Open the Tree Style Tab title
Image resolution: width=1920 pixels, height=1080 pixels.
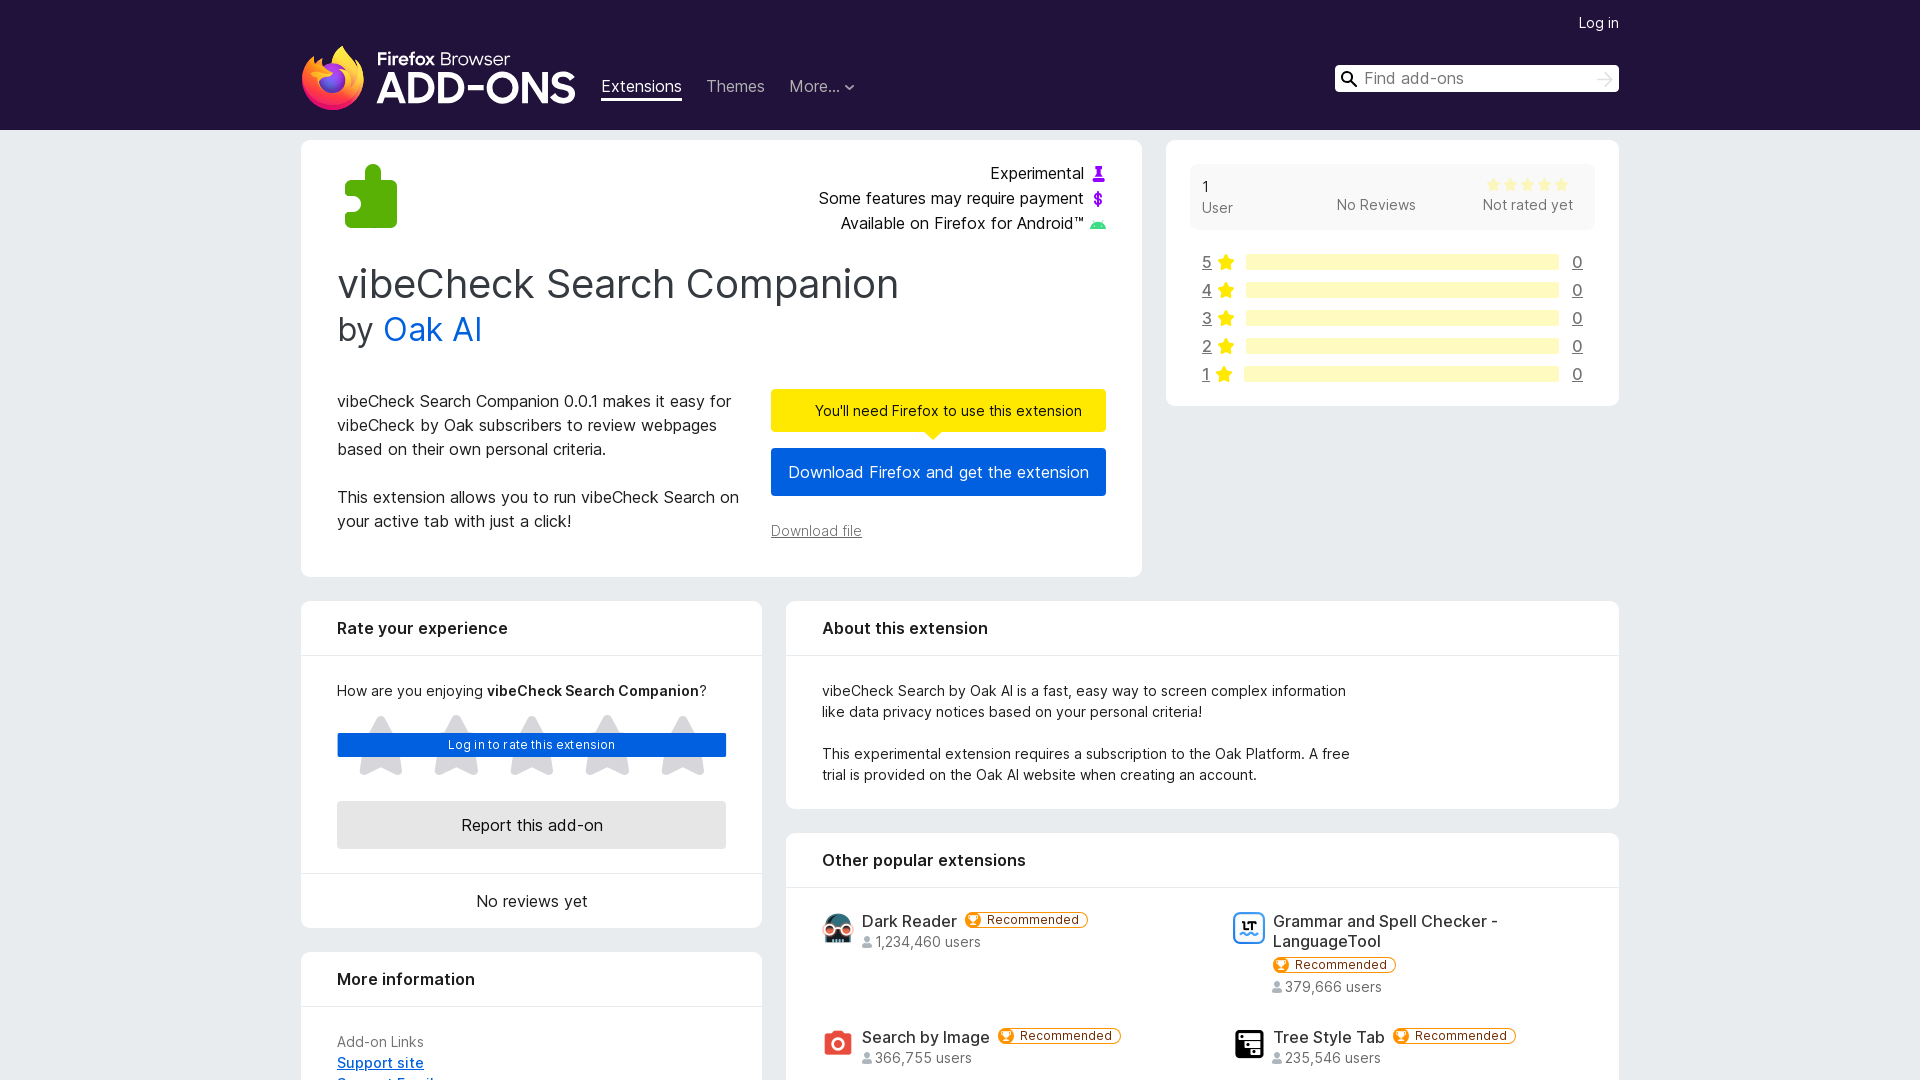(x=1329, y=1037)
